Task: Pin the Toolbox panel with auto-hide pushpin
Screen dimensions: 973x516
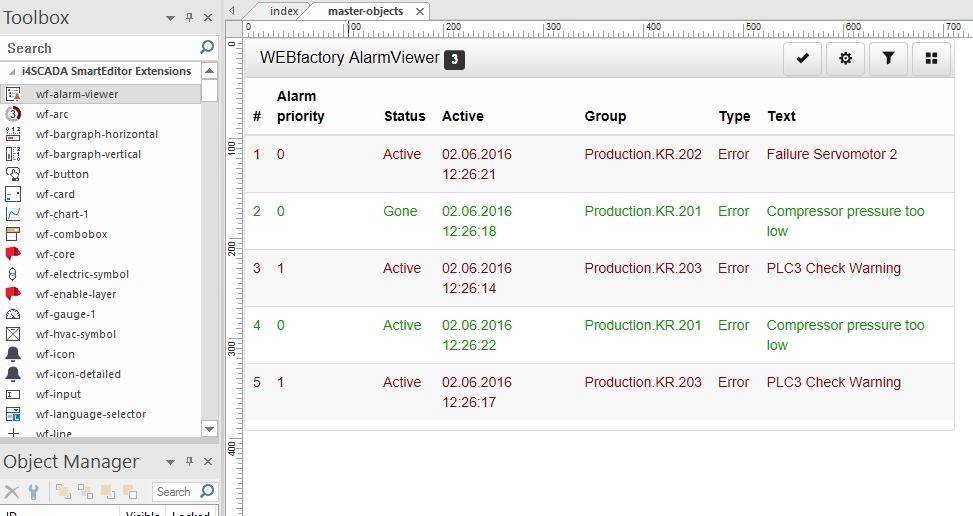Action: tap(189, 18)
